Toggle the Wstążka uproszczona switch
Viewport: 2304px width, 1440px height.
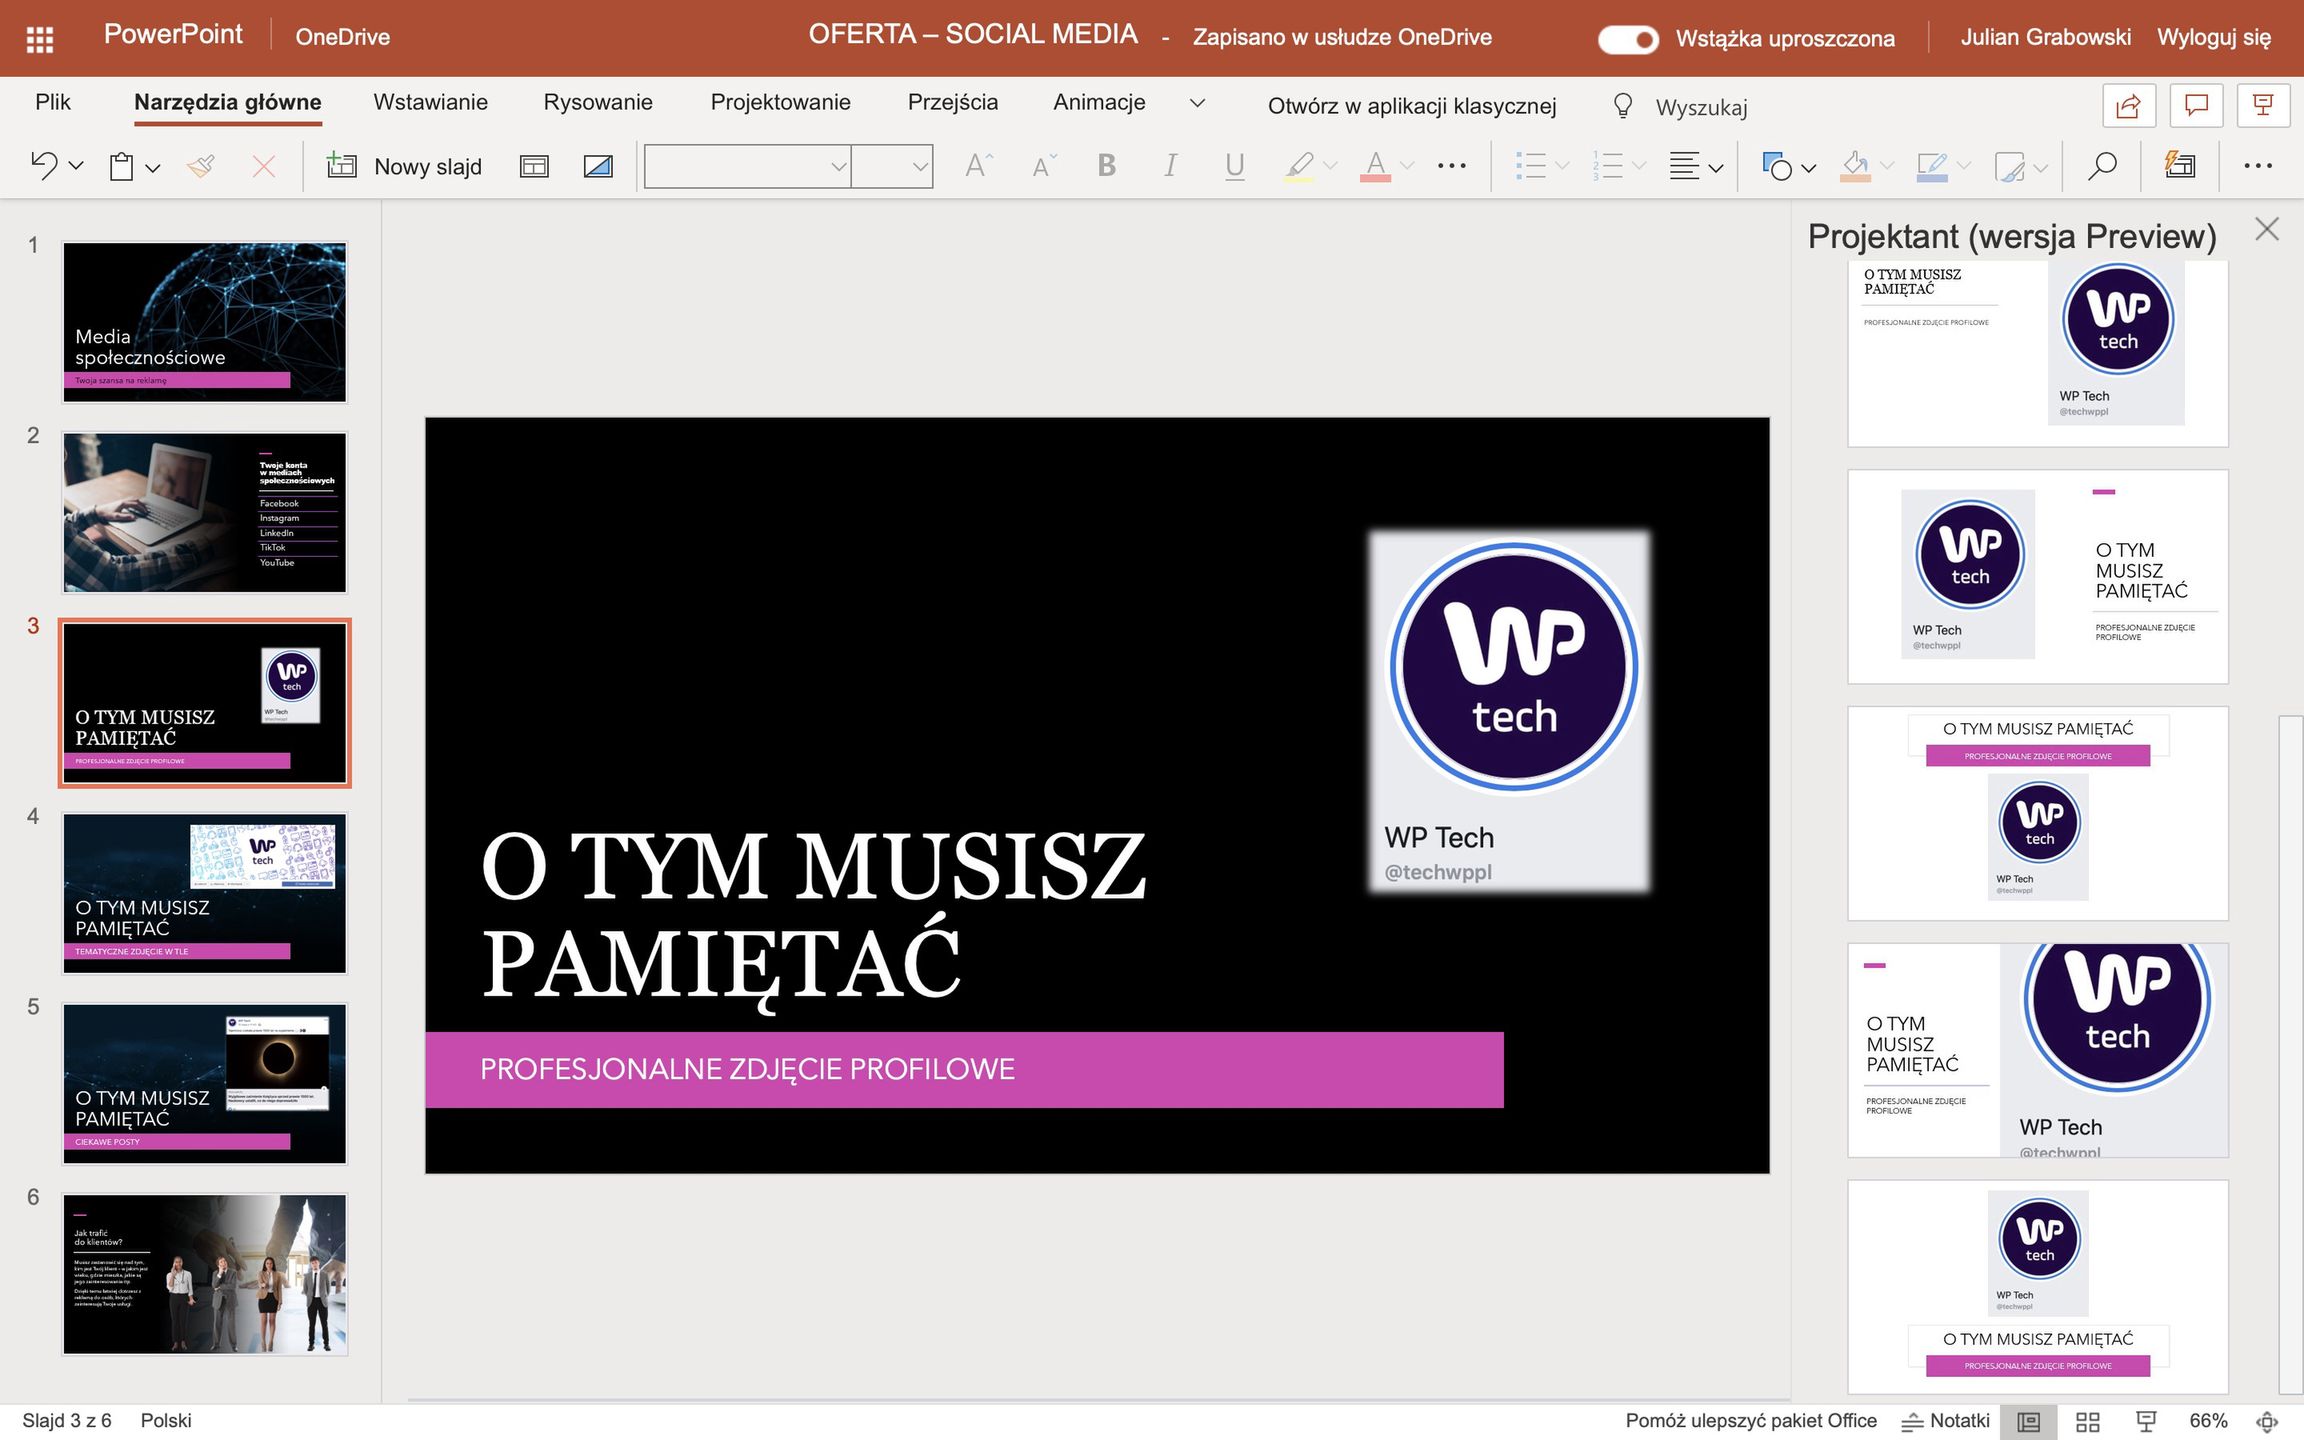[1628, 39]
